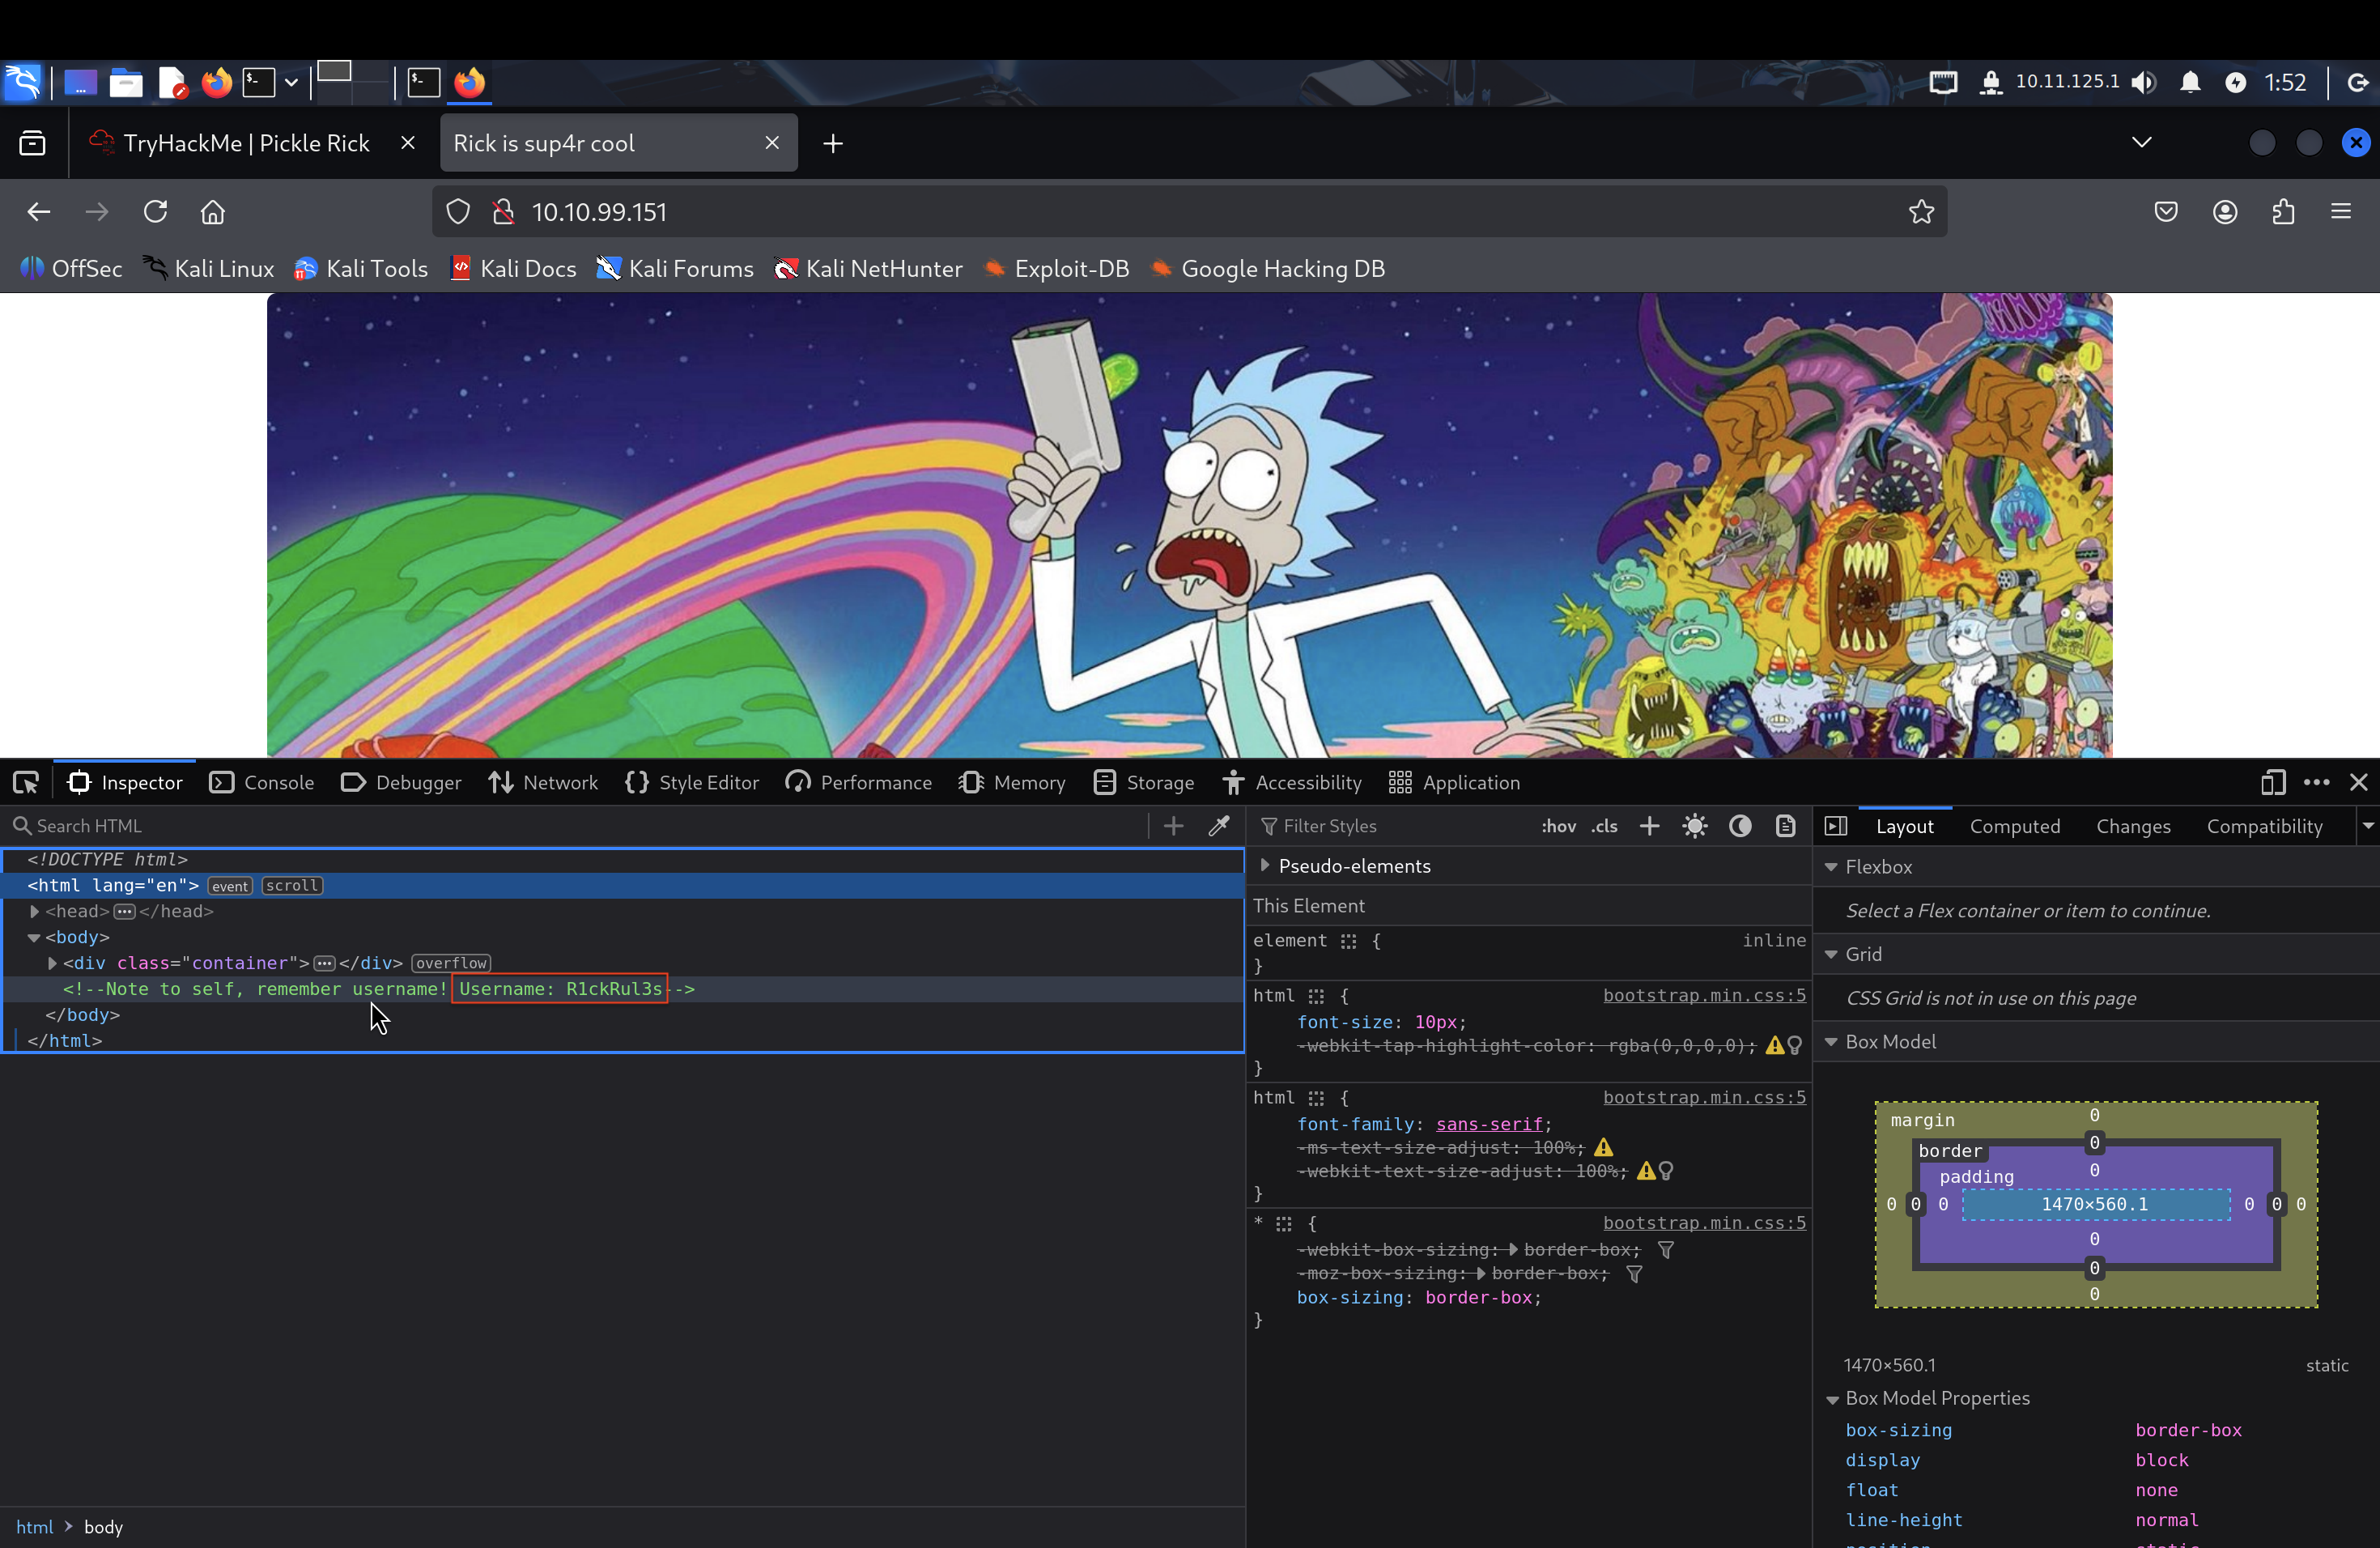2380x1548 pixels.
Task: Toggle the :hov pseudo-class panel
Action: (x=1558, y=826)
